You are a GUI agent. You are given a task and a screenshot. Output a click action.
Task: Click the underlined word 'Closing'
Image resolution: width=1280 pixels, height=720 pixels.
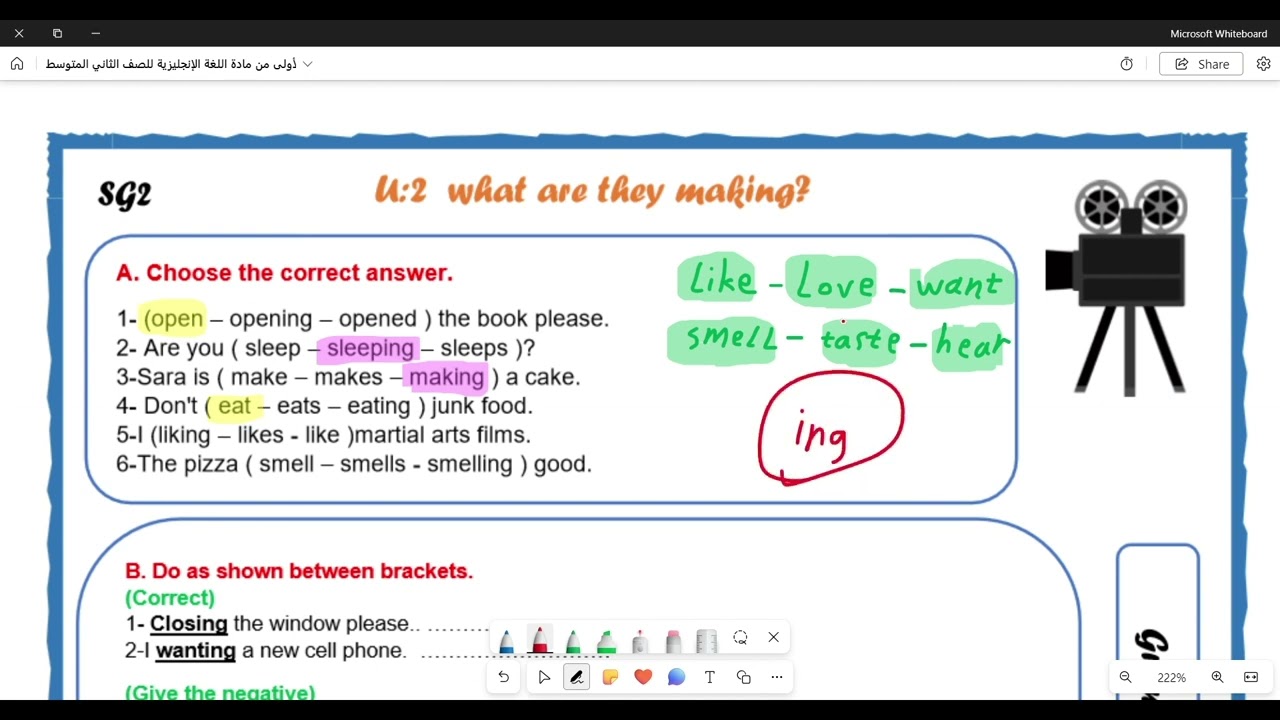[189, 624]
